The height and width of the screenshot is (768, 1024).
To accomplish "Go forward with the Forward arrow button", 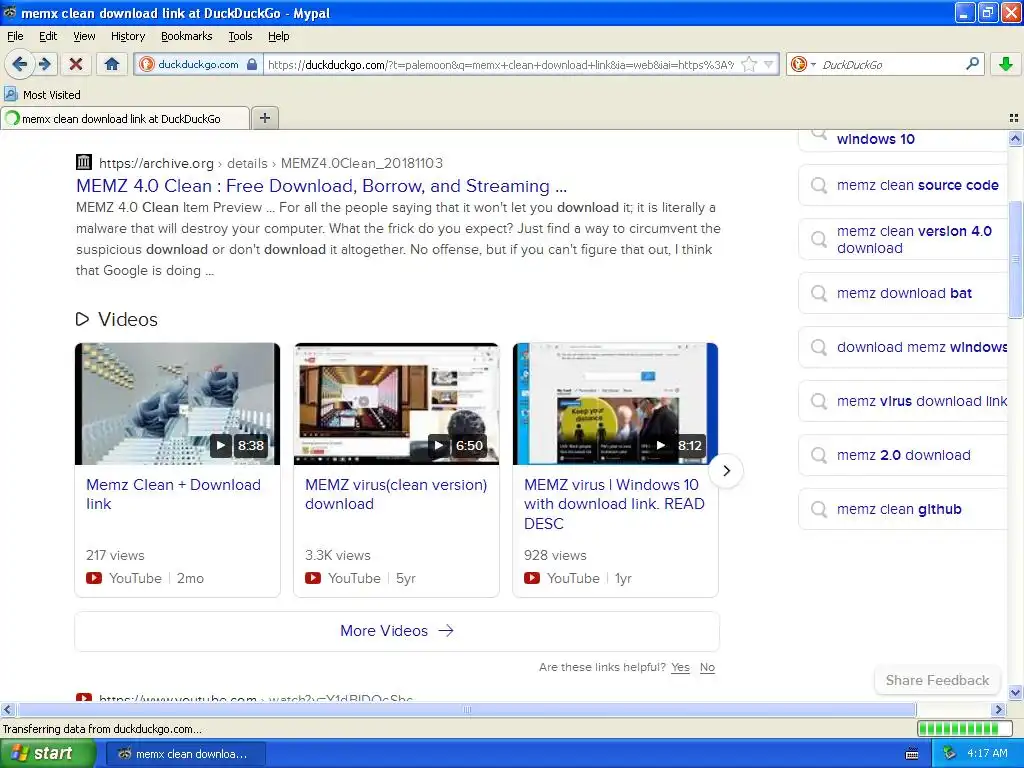I will (45, 64).
